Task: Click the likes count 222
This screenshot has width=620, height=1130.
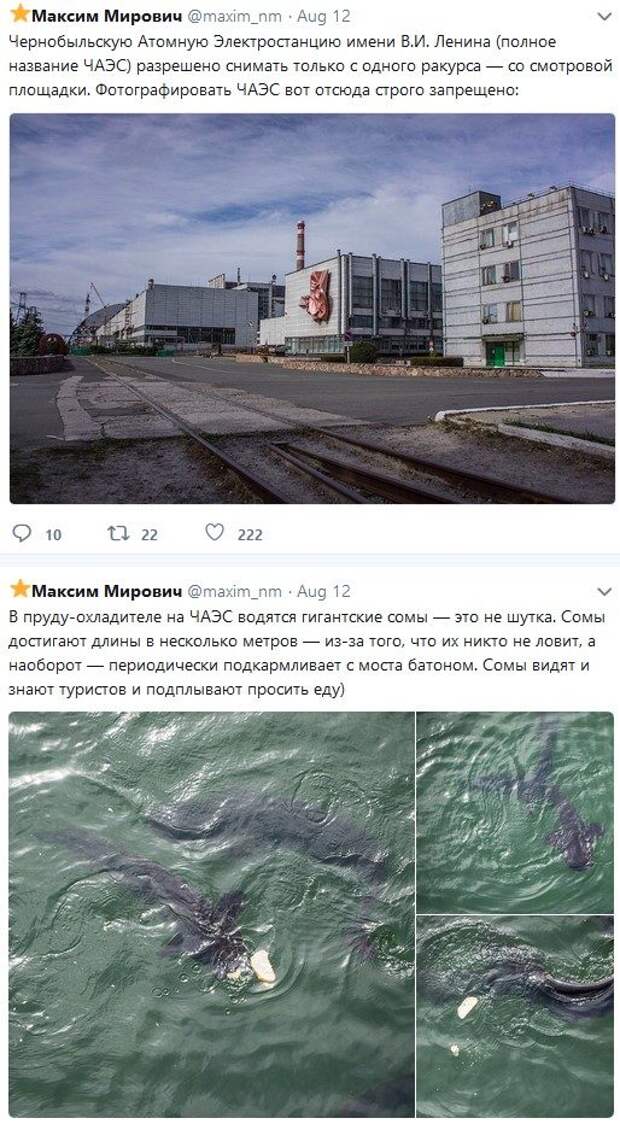Action: click(x=249, y=535)
